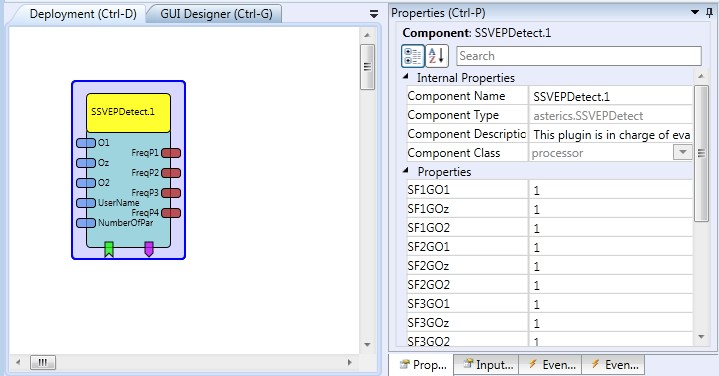Switch to GUI Designer (Ctrl-G) tab
The width and height of the screenshot is (719, 376).
click(x=216, y=14)
